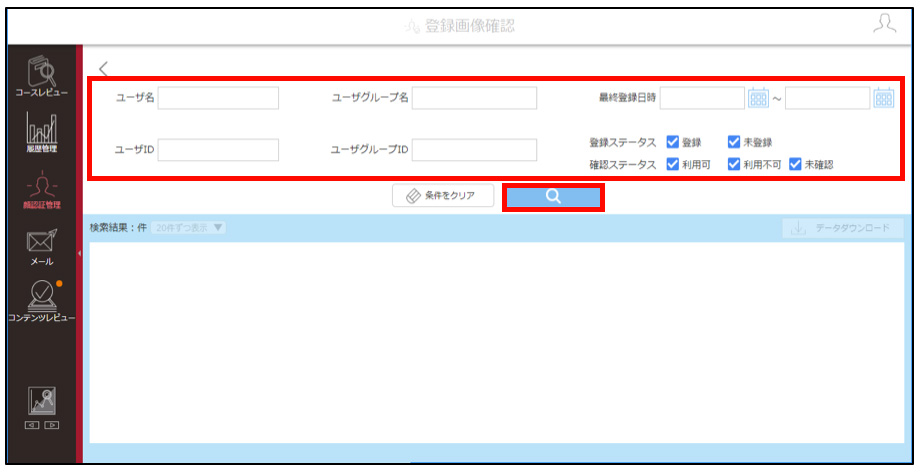Viewport: 922px width, 473px height.
Task: Focus the ユーザ名 input field
Action: tap(218, 98)
